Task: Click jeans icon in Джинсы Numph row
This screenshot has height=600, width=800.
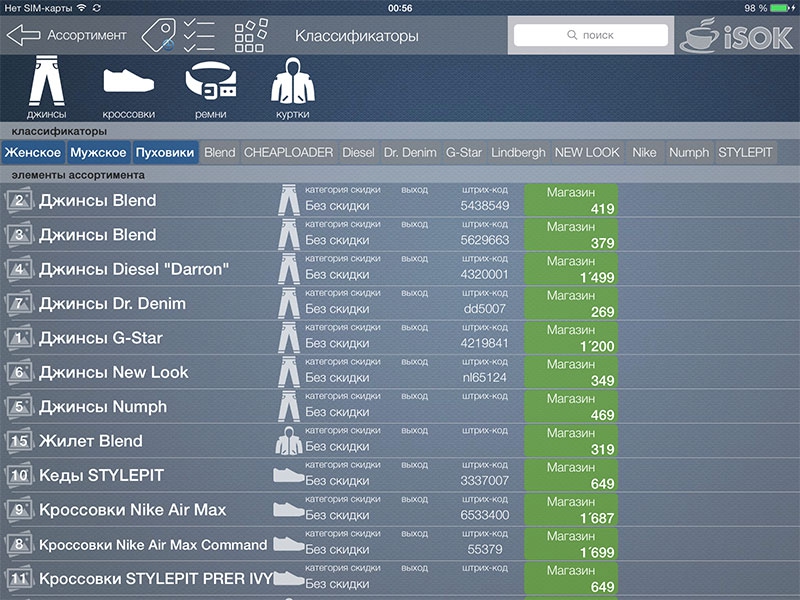Action: [x=289, y=407]
